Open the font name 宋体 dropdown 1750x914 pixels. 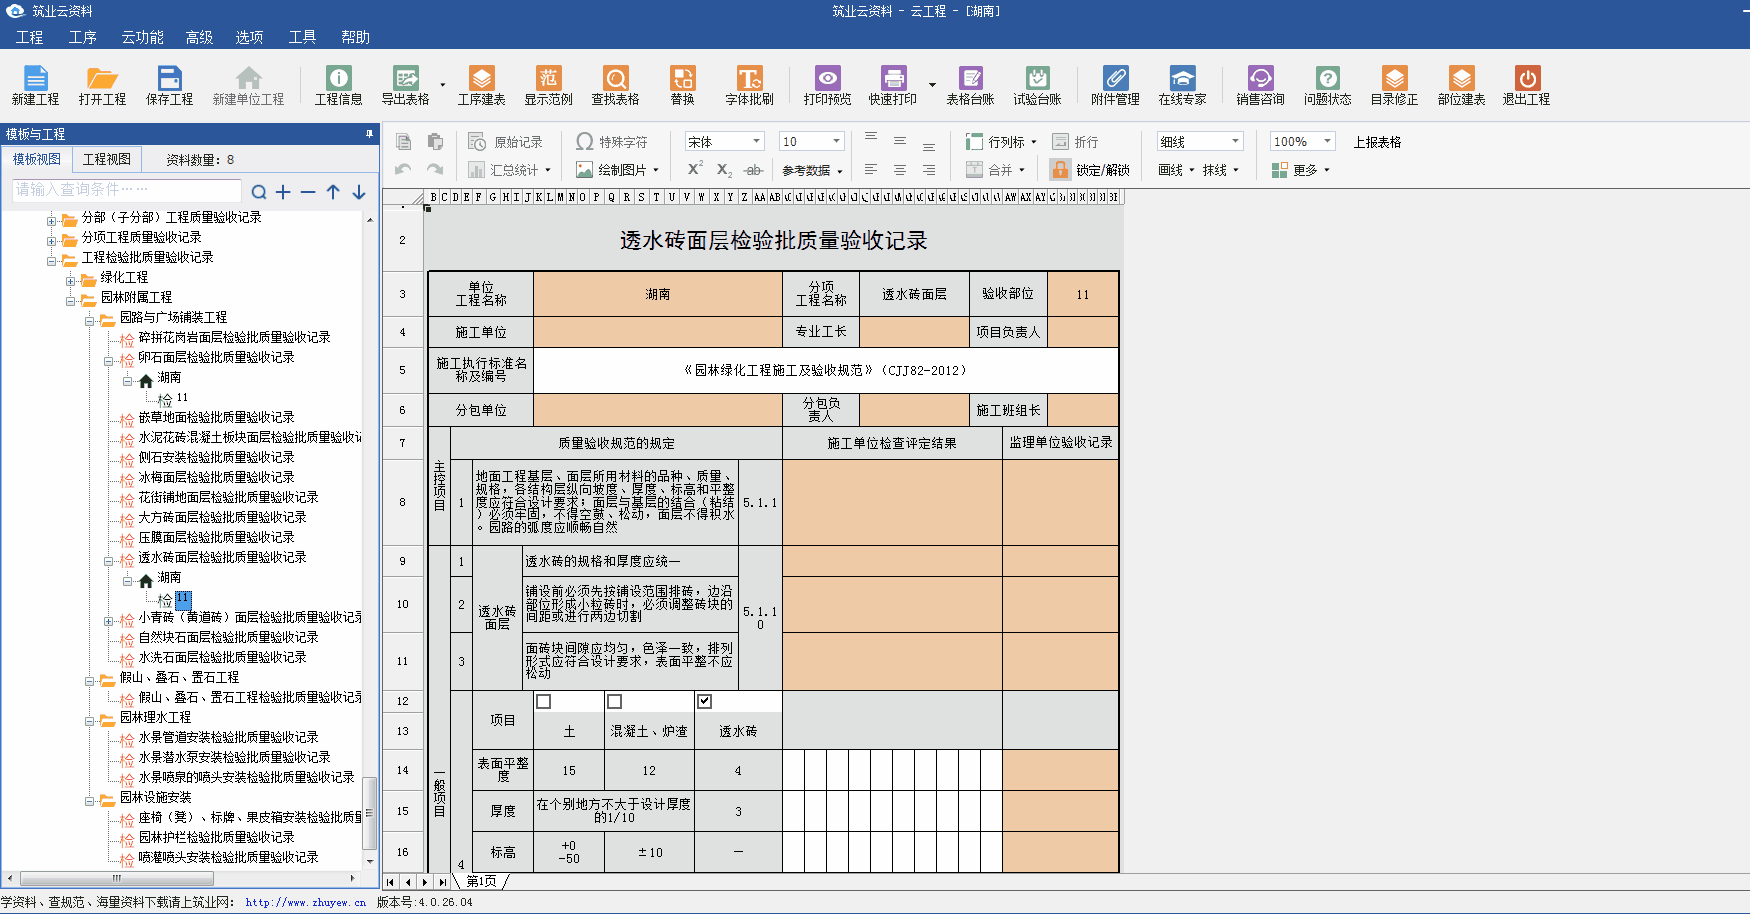(x=756, y=142)
